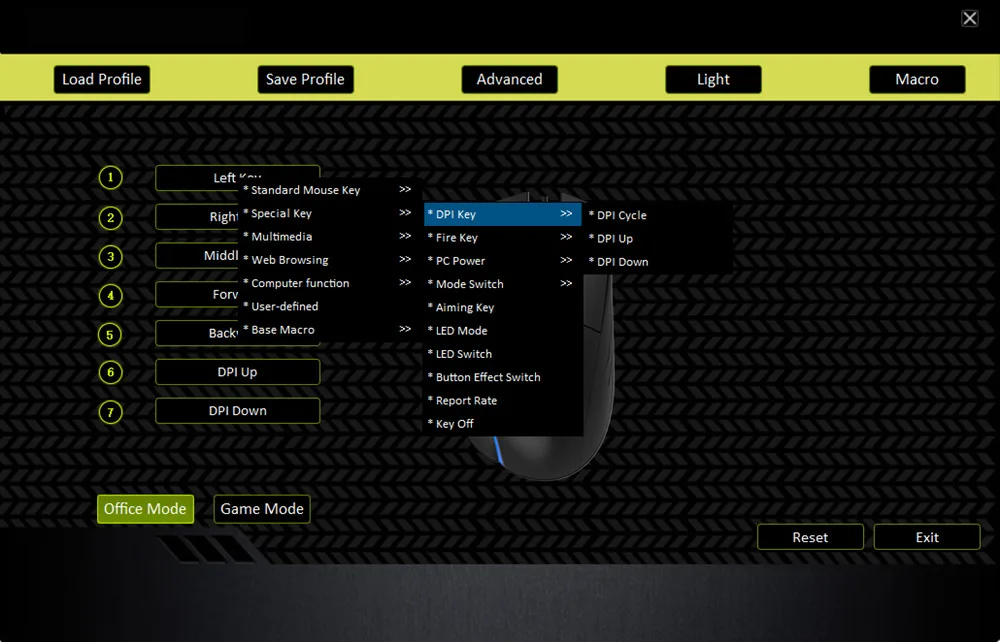
Task: Choose Key Off option
Action: pos(503,423)
